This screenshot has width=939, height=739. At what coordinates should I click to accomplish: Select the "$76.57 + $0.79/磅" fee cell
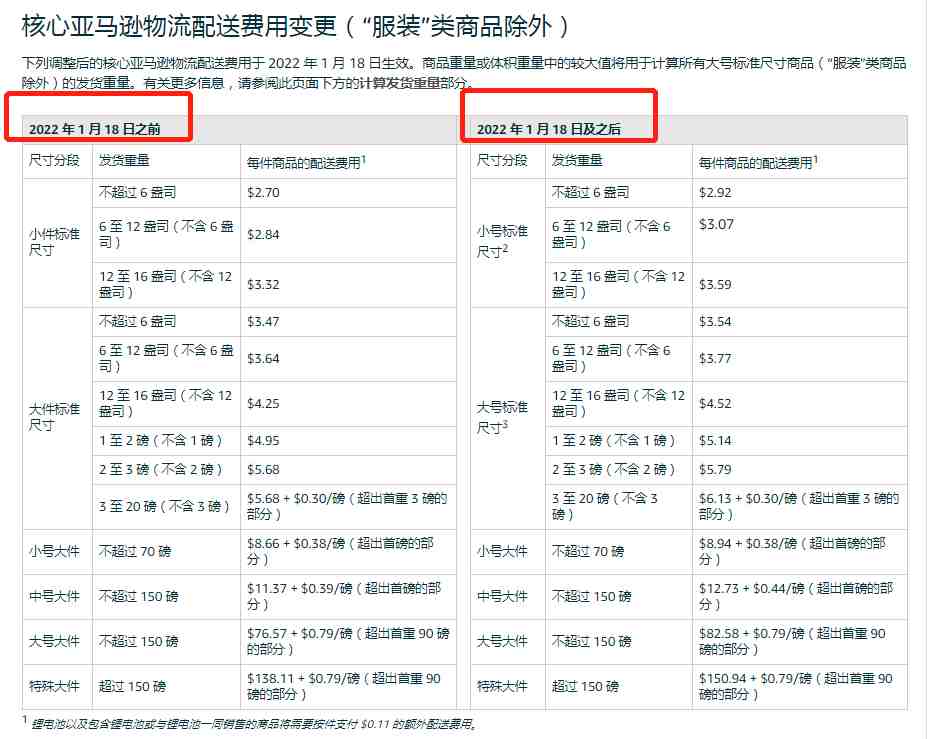point(348,641)
